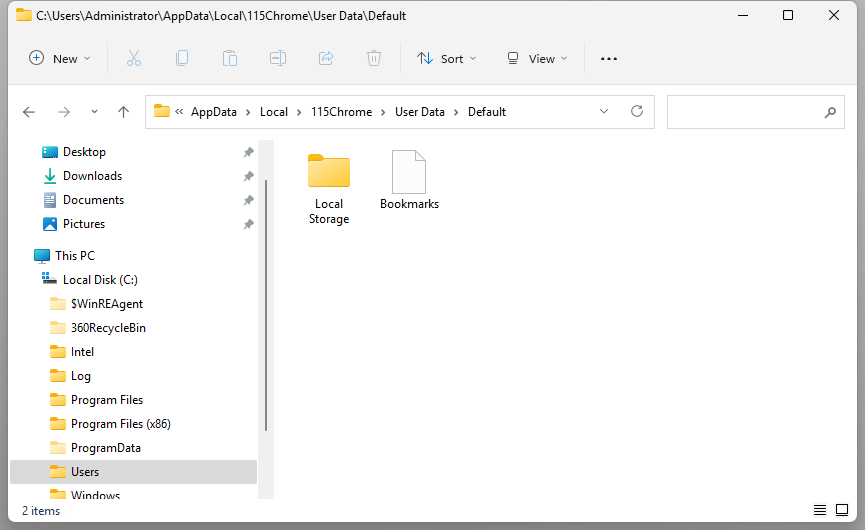Unpin Desktop using its pin icon
This screenshot has height=530, width=865.
[249, 152]
